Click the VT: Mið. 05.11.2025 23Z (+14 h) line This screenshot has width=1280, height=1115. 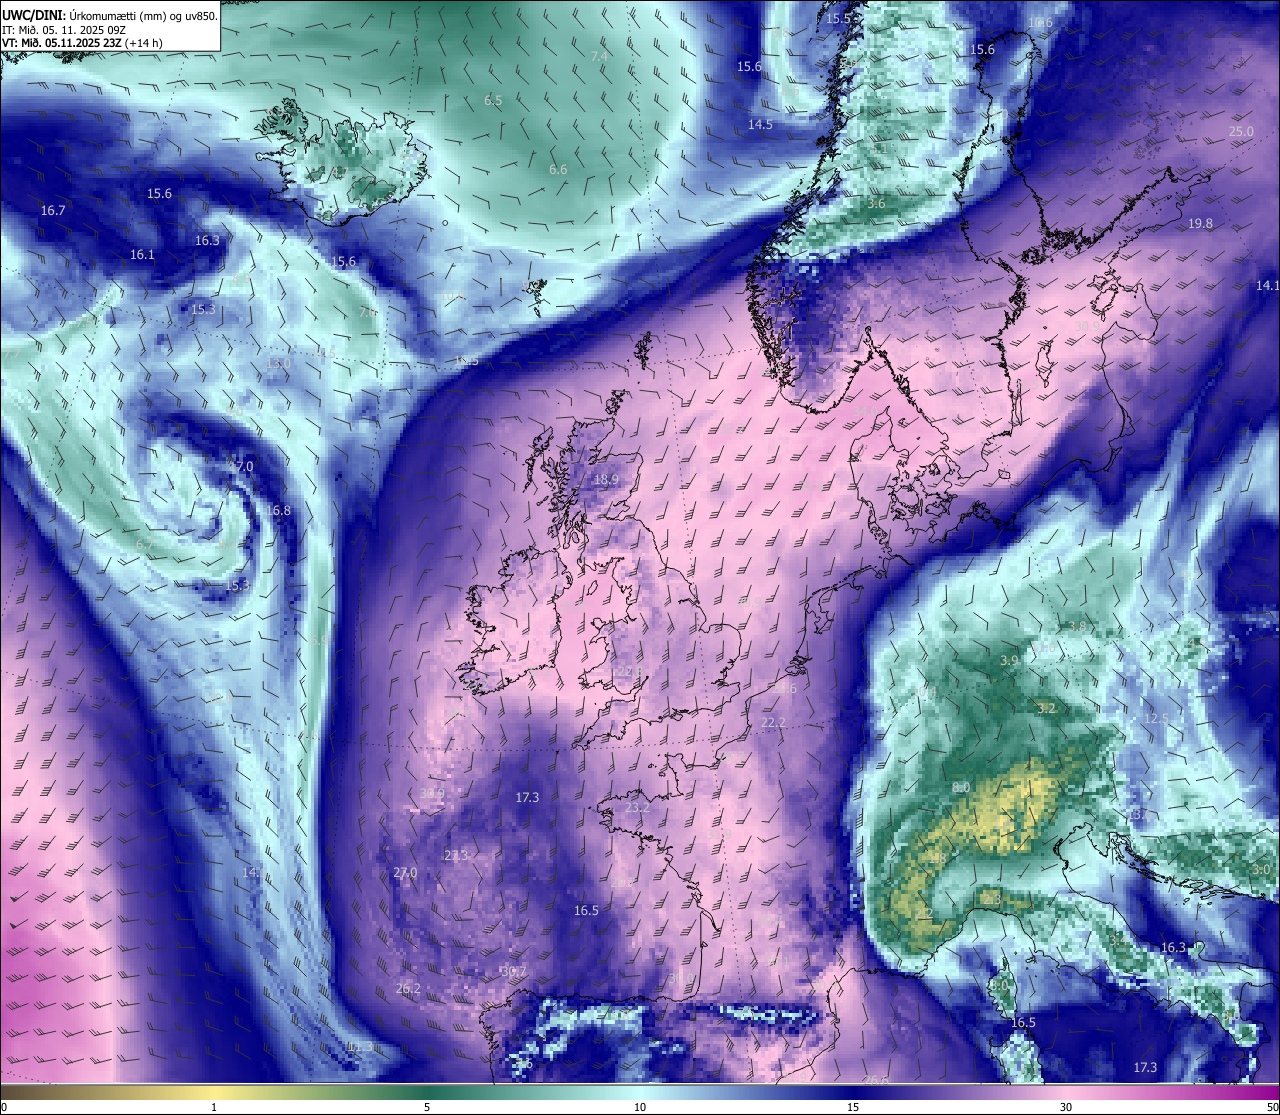point(82,43)
